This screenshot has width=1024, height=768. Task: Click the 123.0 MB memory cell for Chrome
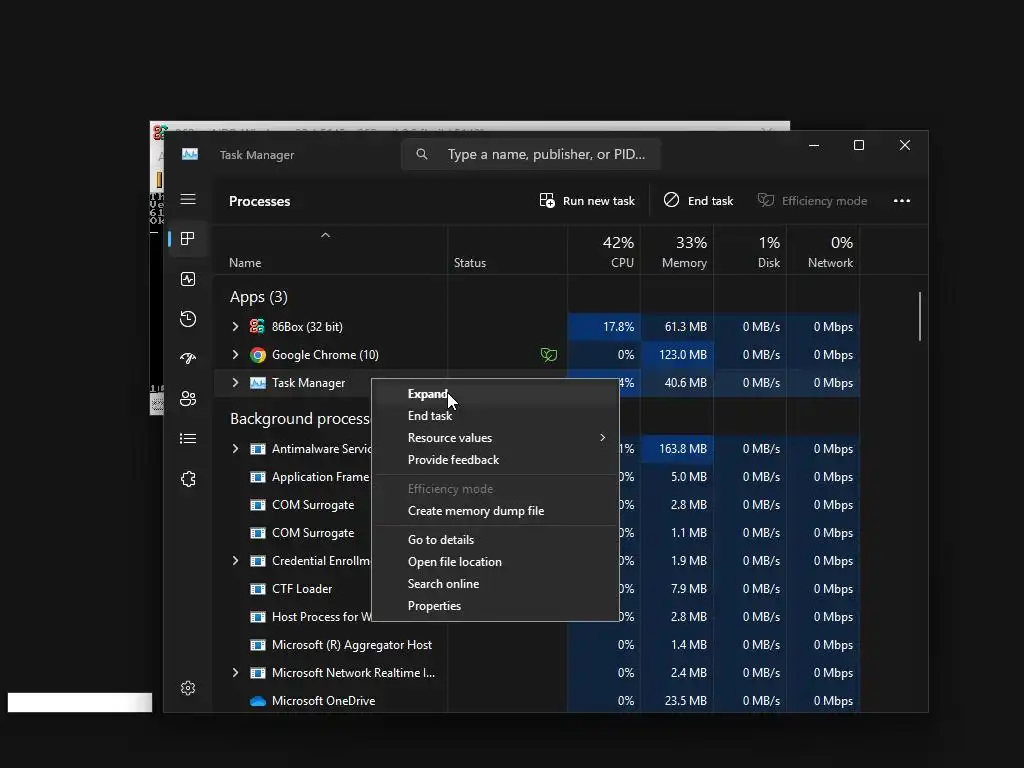677,355
